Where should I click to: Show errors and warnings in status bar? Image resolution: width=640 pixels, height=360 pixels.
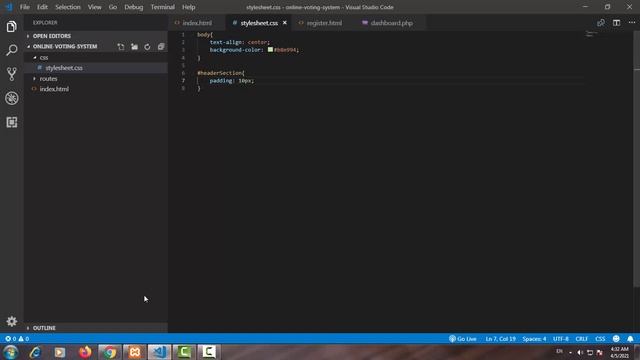(17, 339)
